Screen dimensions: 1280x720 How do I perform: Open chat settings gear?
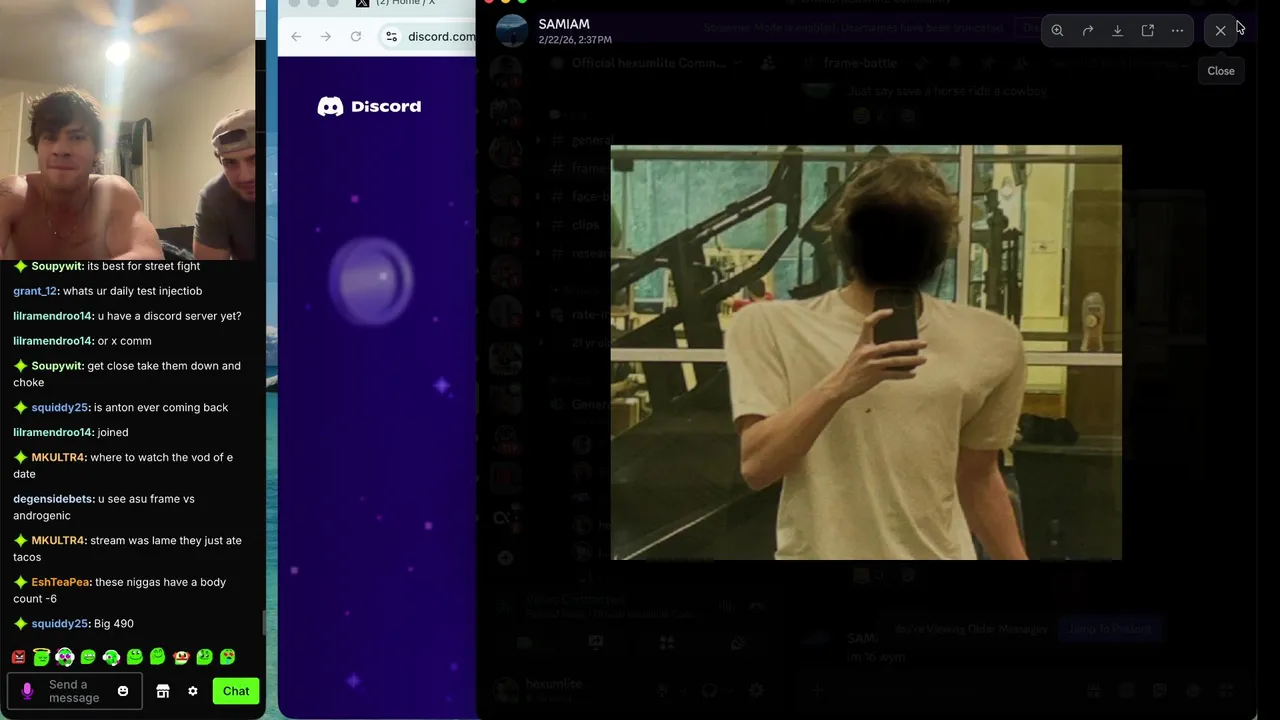point(193,691)
